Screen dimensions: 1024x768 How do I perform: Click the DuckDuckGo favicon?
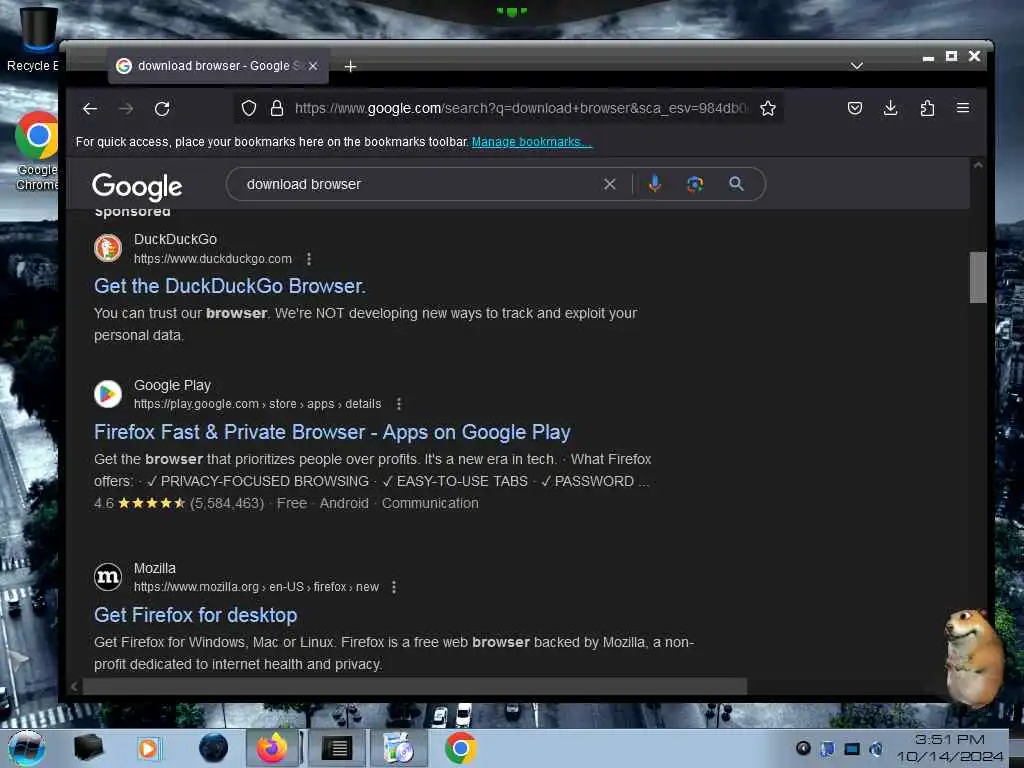pos(108,248)
